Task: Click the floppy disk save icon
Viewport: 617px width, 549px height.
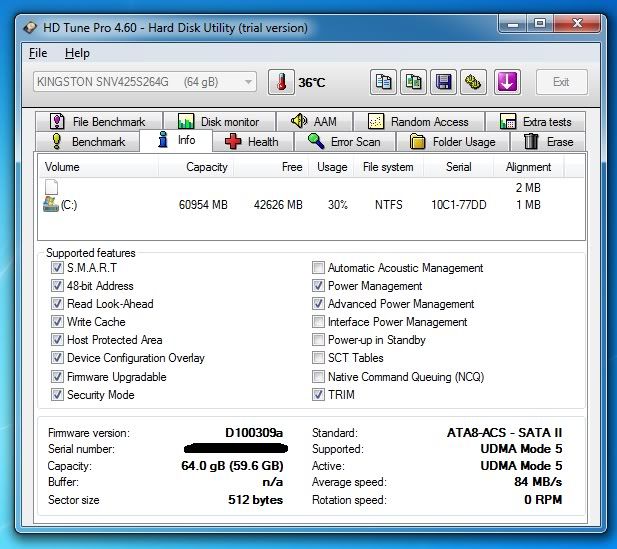Action: pos(443,82)
